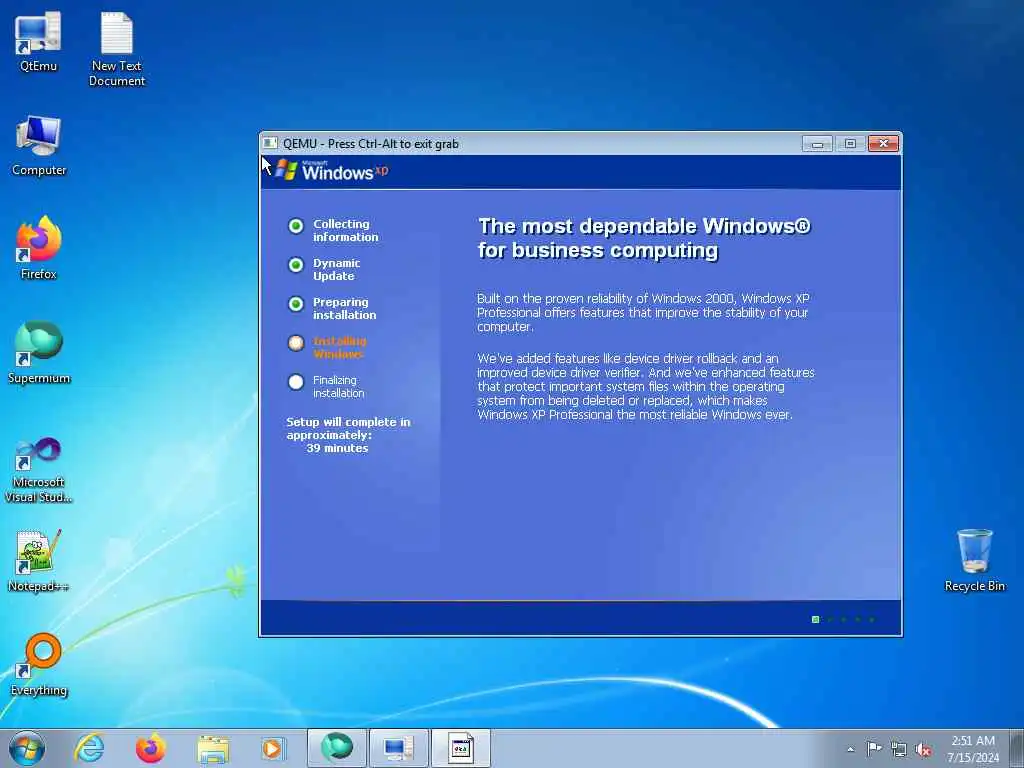
Task: Select the Everything search shortcut
Action: 39,665
